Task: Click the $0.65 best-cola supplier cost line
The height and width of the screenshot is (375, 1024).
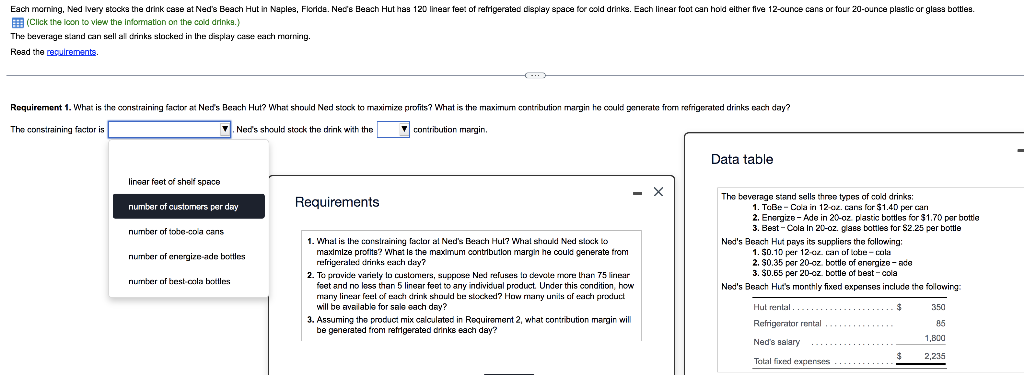Action: [x=826, y=273]
